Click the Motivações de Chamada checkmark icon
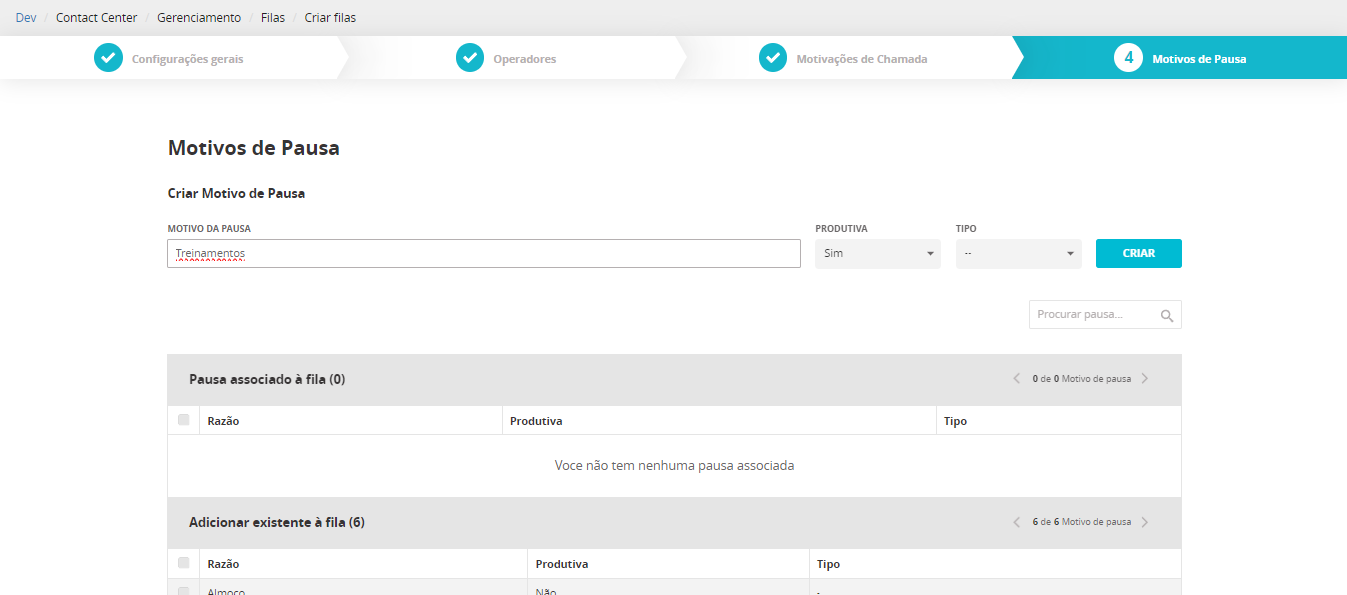This screenshot has width=1347, height=595. [773, 58]
